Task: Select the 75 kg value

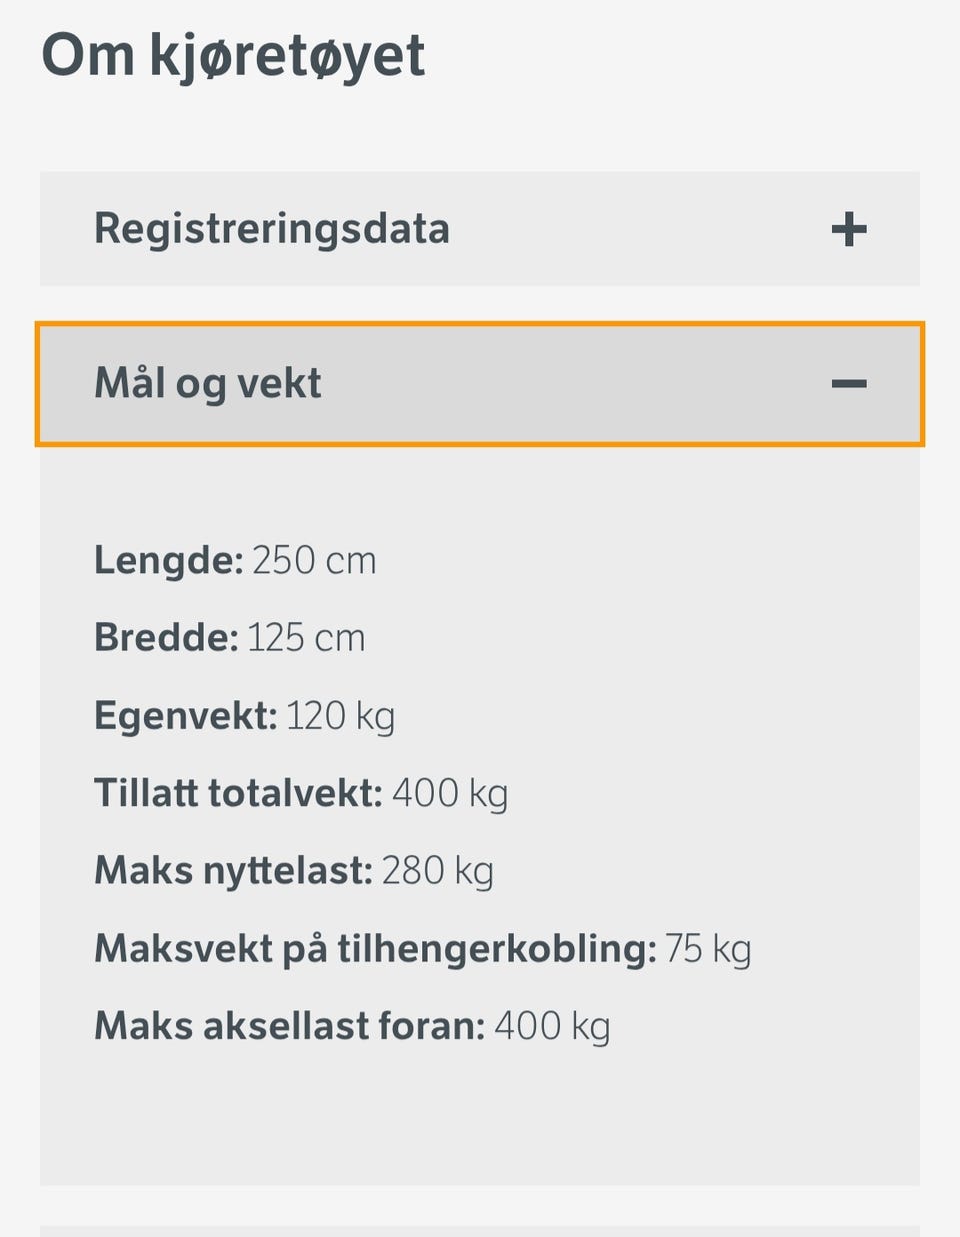Action: coord(708,948)
